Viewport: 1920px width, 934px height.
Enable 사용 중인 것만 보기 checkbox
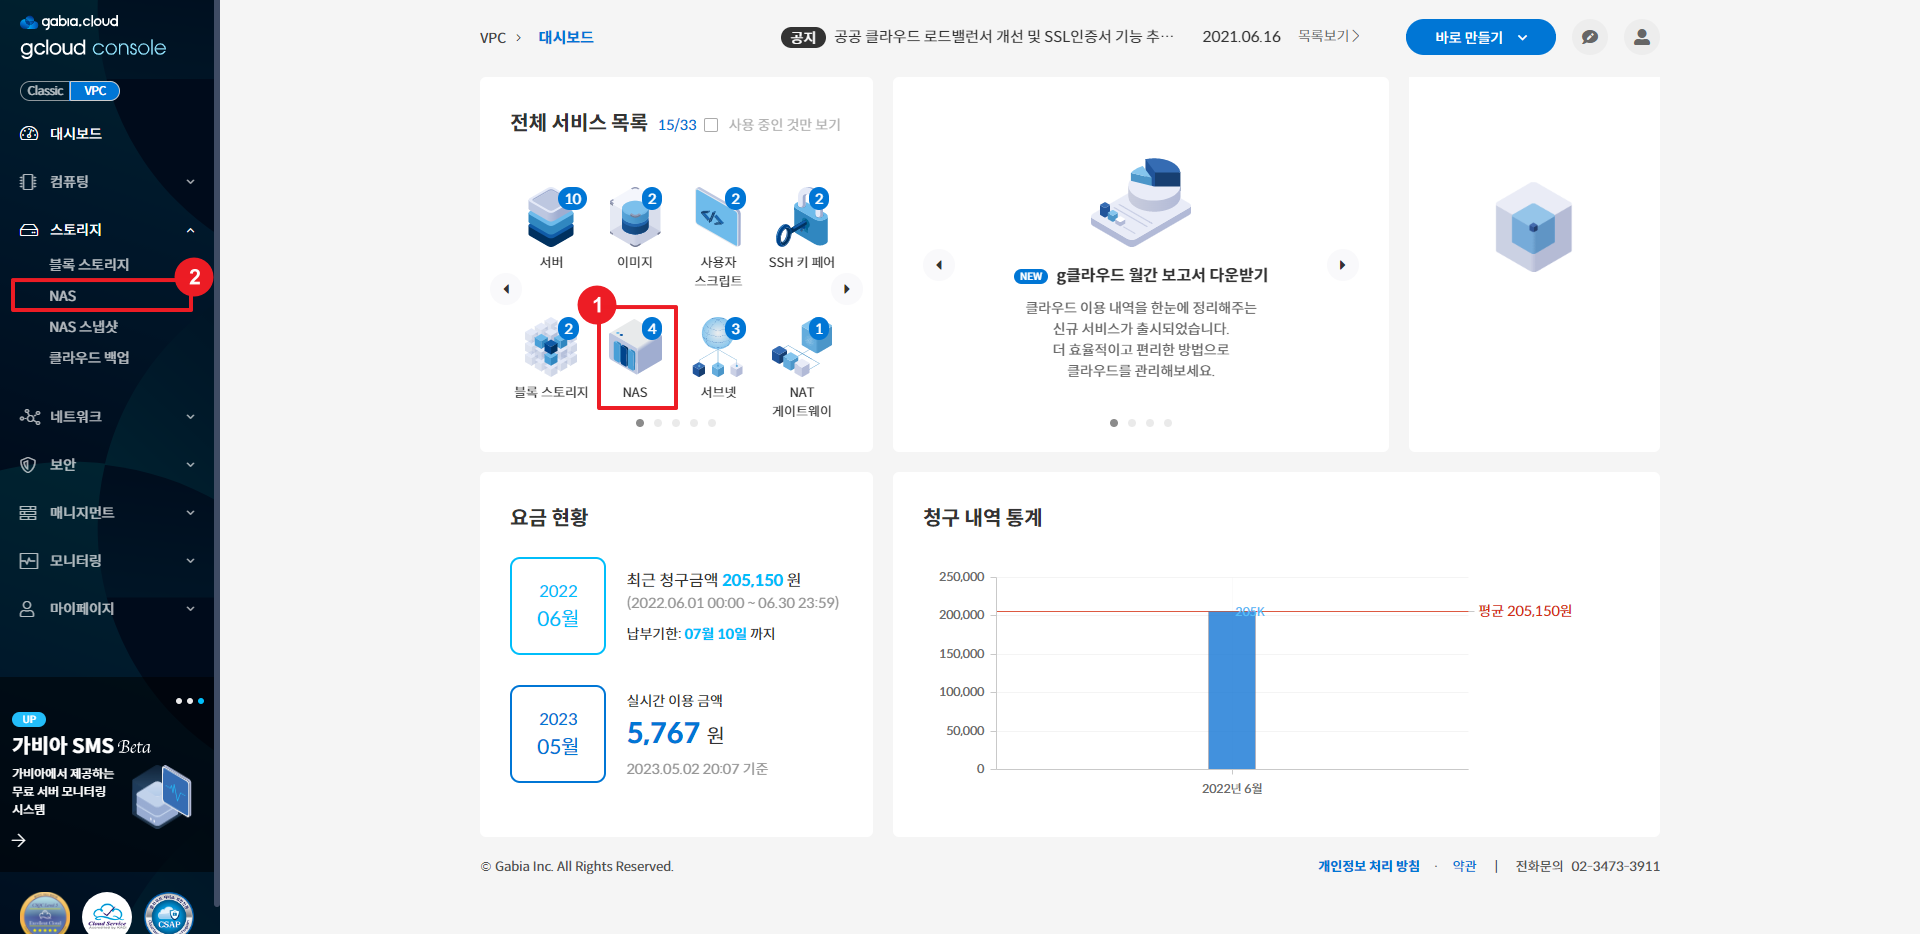(x=711, y=125)
